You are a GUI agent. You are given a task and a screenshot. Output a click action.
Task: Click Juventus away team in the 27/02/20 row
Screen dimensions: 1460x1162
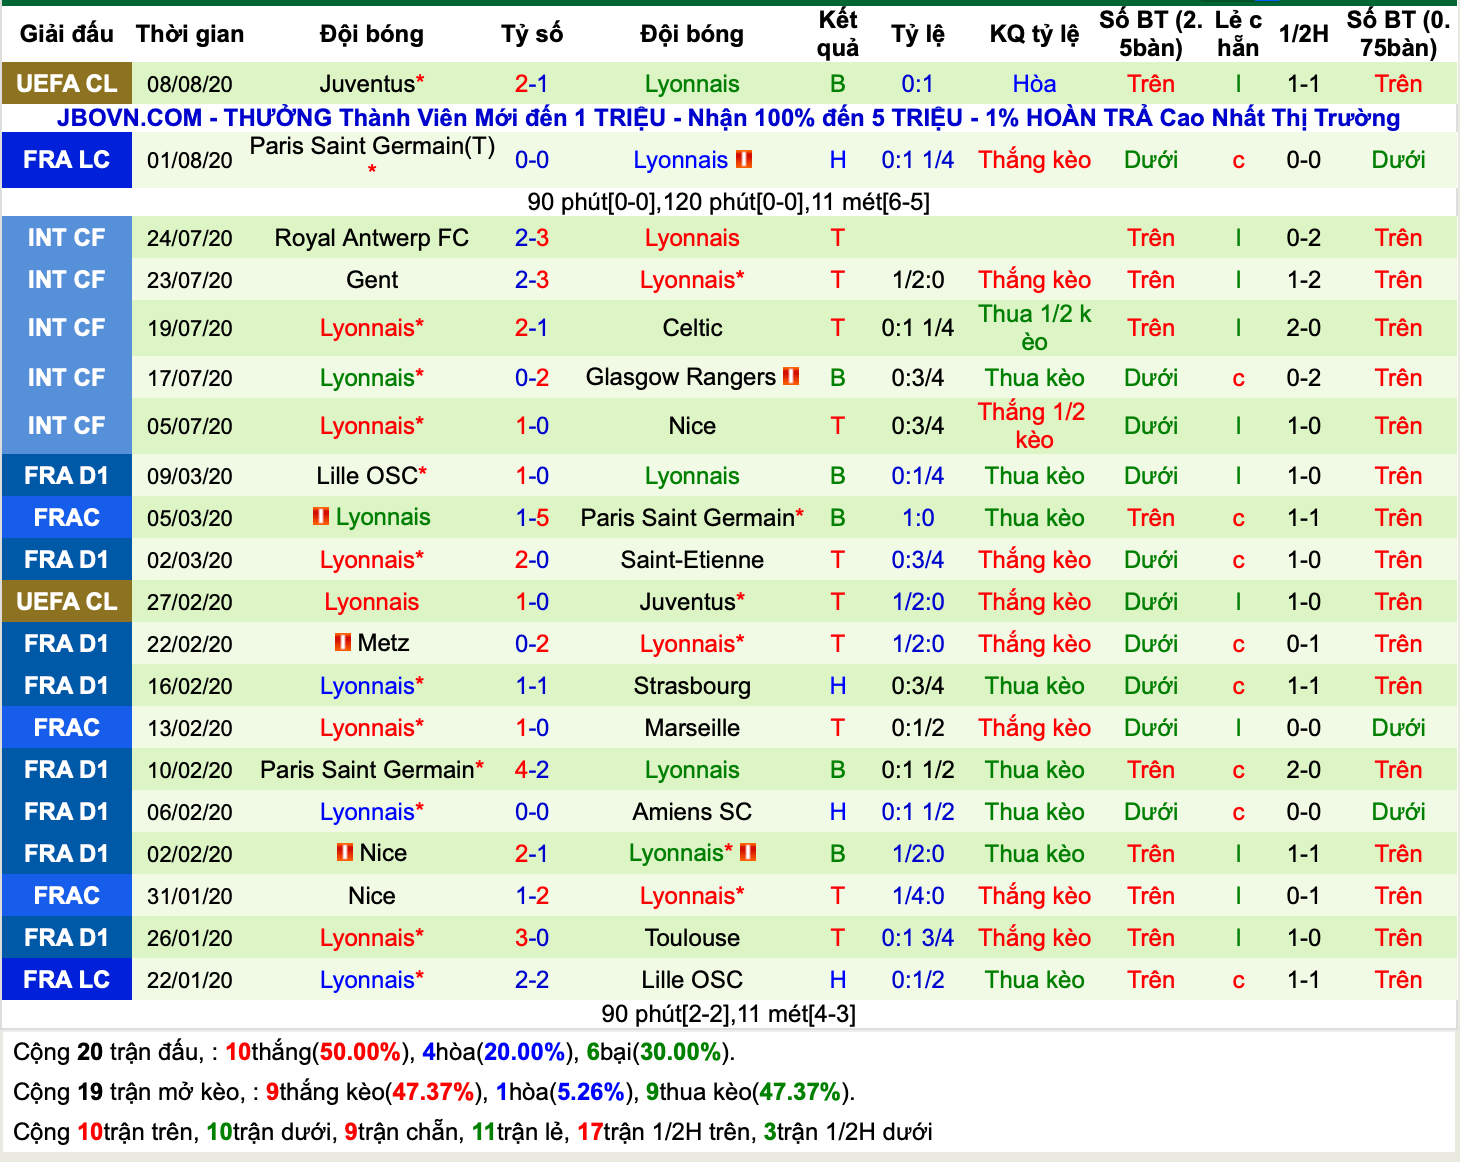pyautogui.click(x=692, y=602)
